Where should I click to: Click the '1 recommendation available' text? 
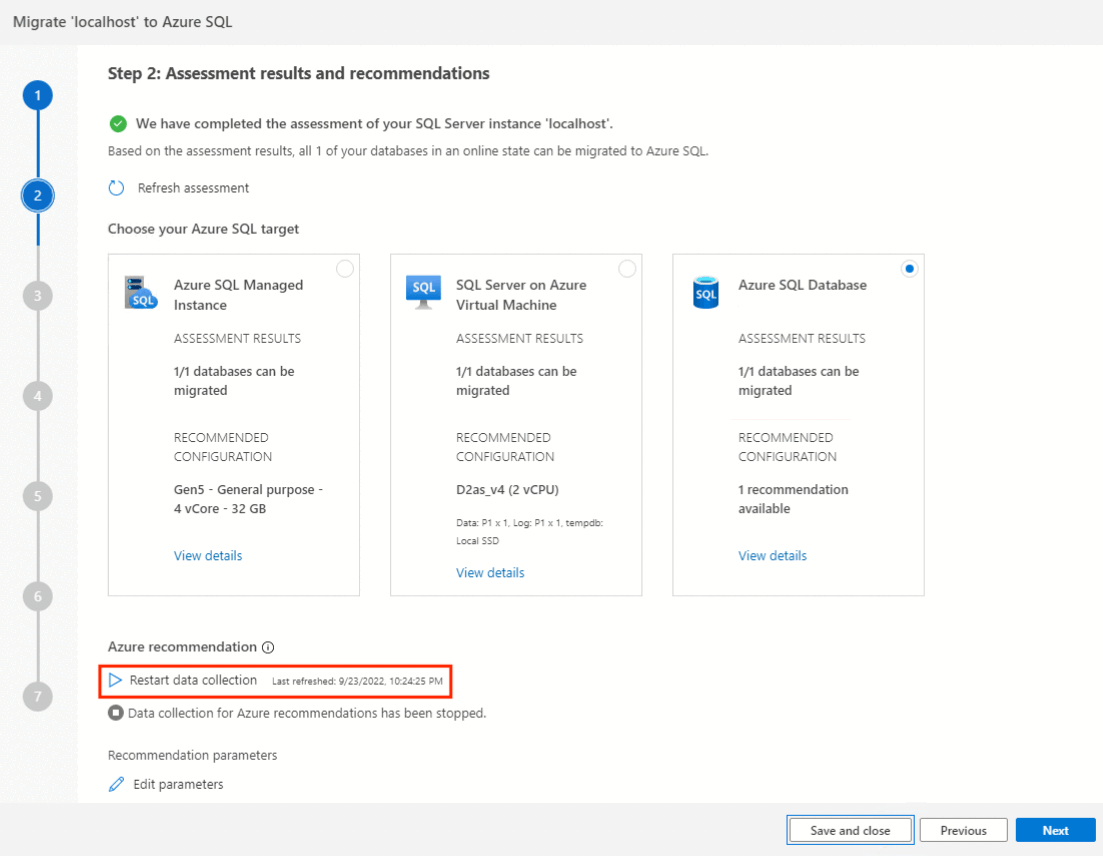tap(793, 499)
